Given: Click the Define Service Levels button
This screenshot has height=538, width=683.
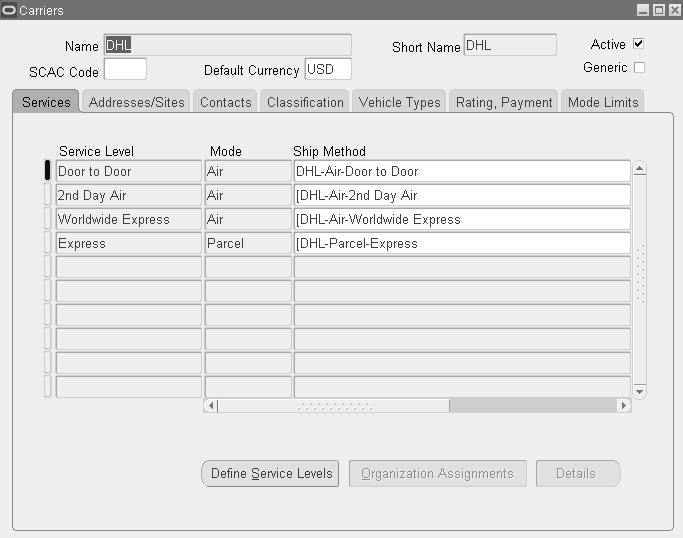Looking at the screenshot, I should tap(270, 474).
